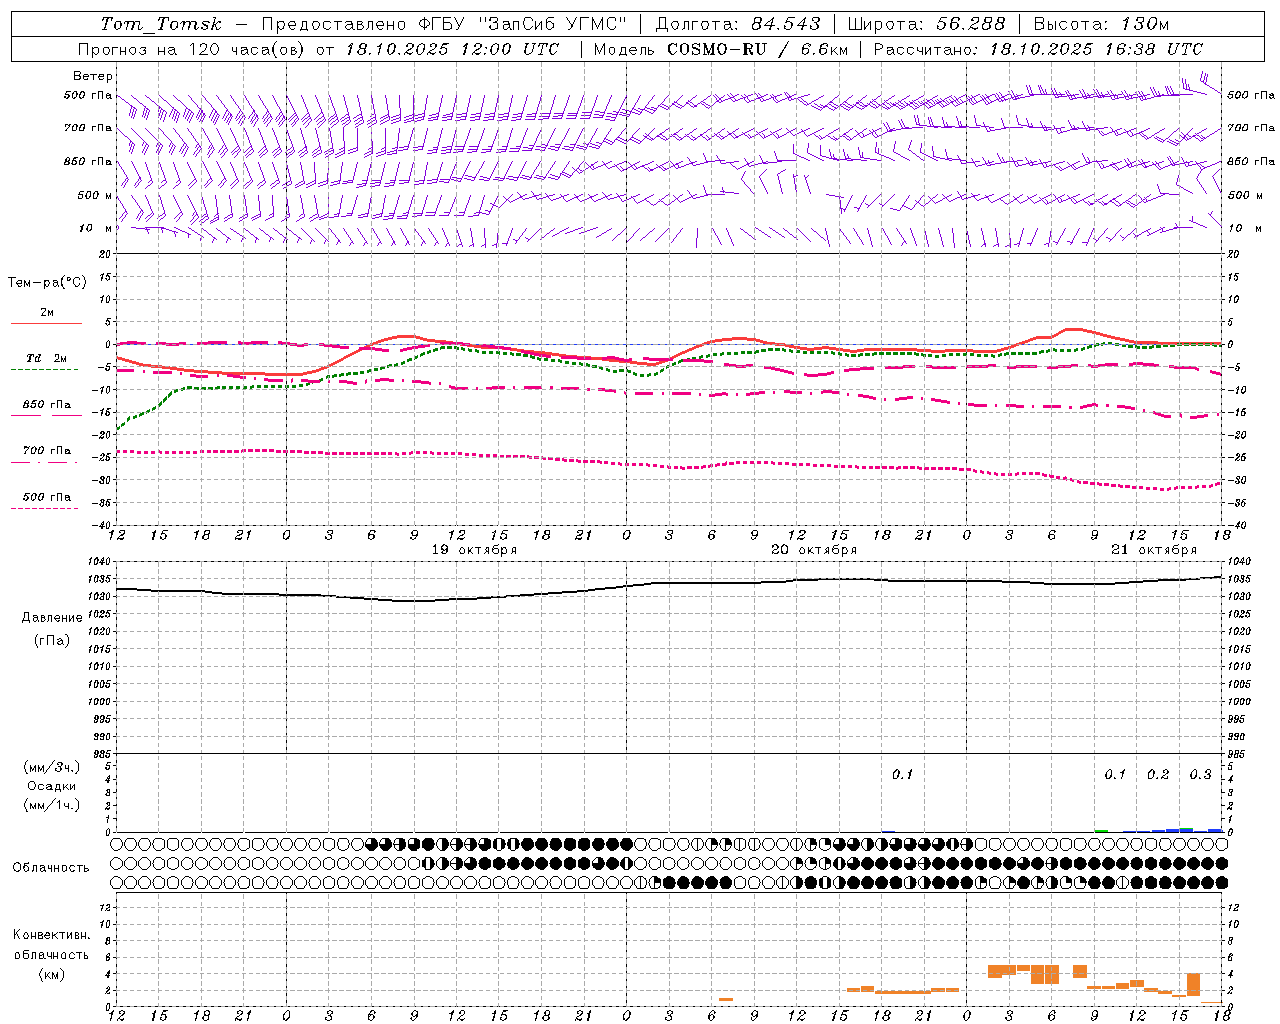This screenshot has height=1024, width=1280.
Task: Click the station name 'Tom_Tomsk' in the header
Action: tap(161, 24)
